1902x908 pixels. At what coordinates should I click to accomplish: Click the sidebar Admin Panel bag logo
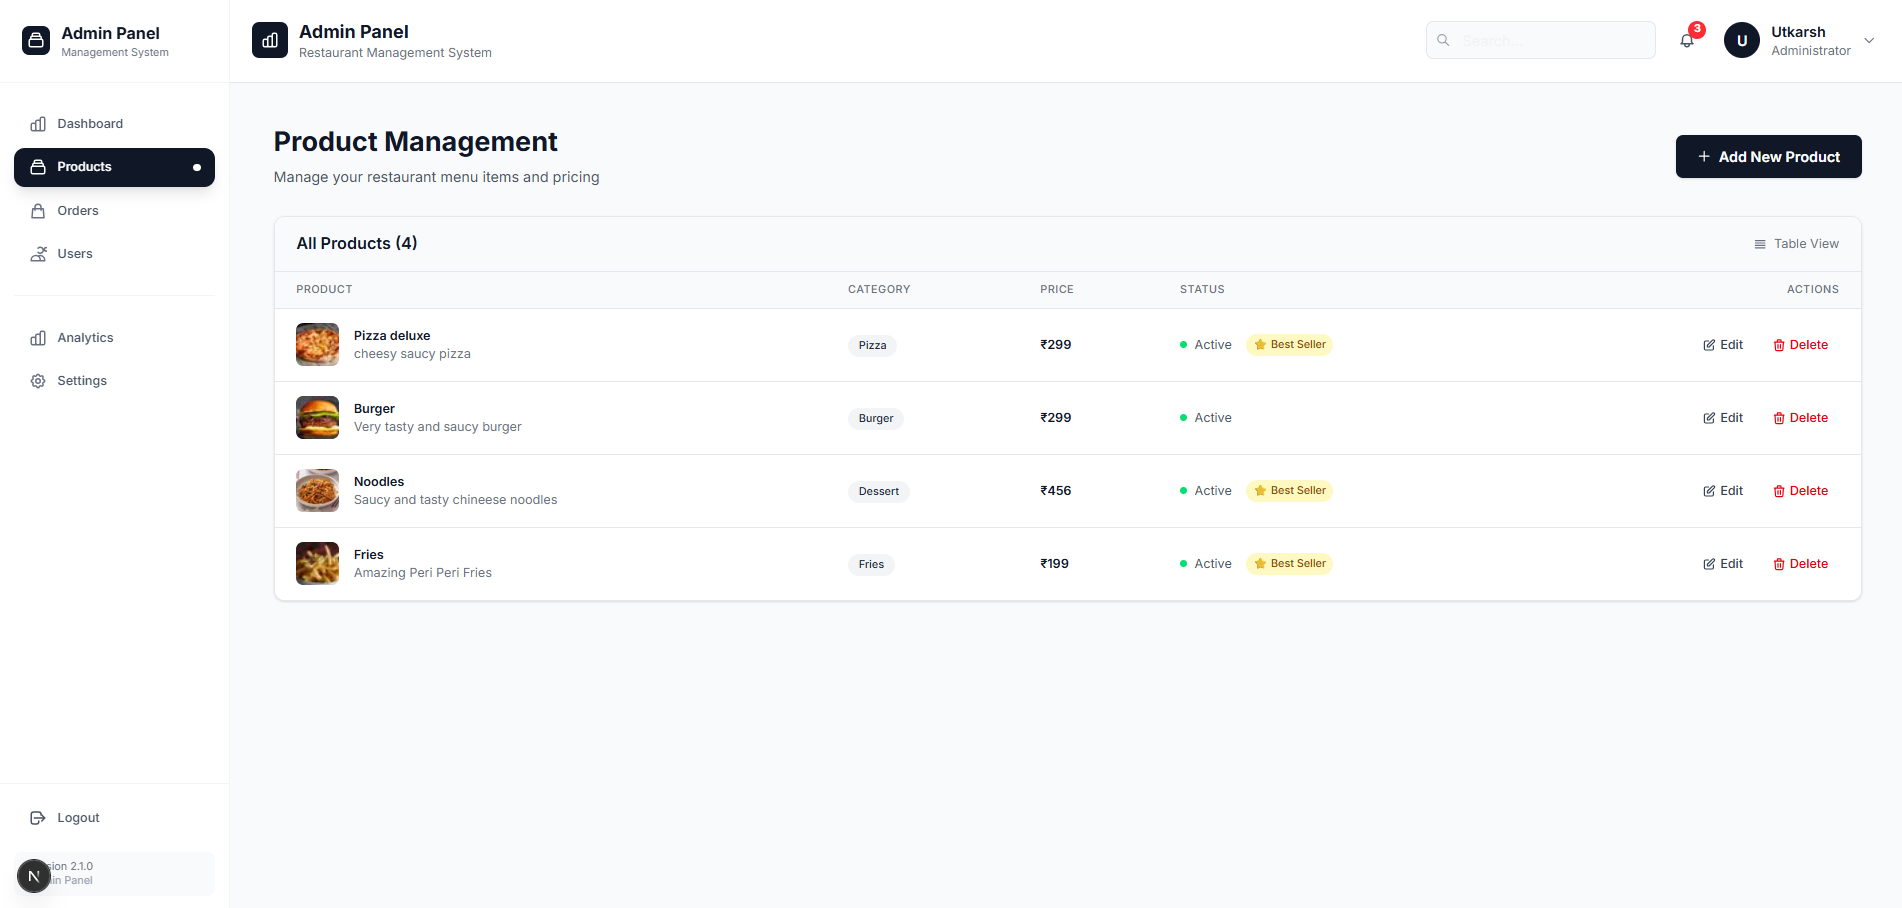pos(36,40)
